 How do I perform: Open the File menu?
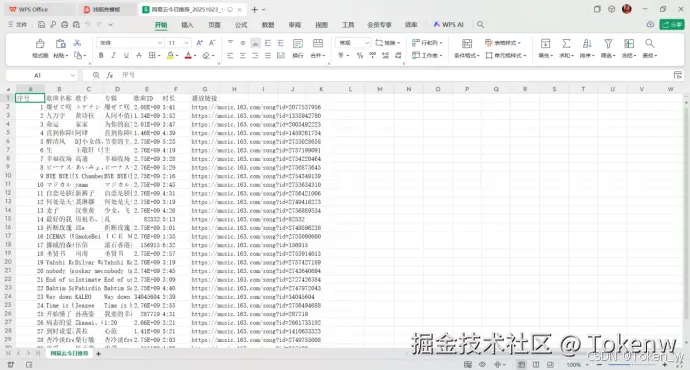18,25
